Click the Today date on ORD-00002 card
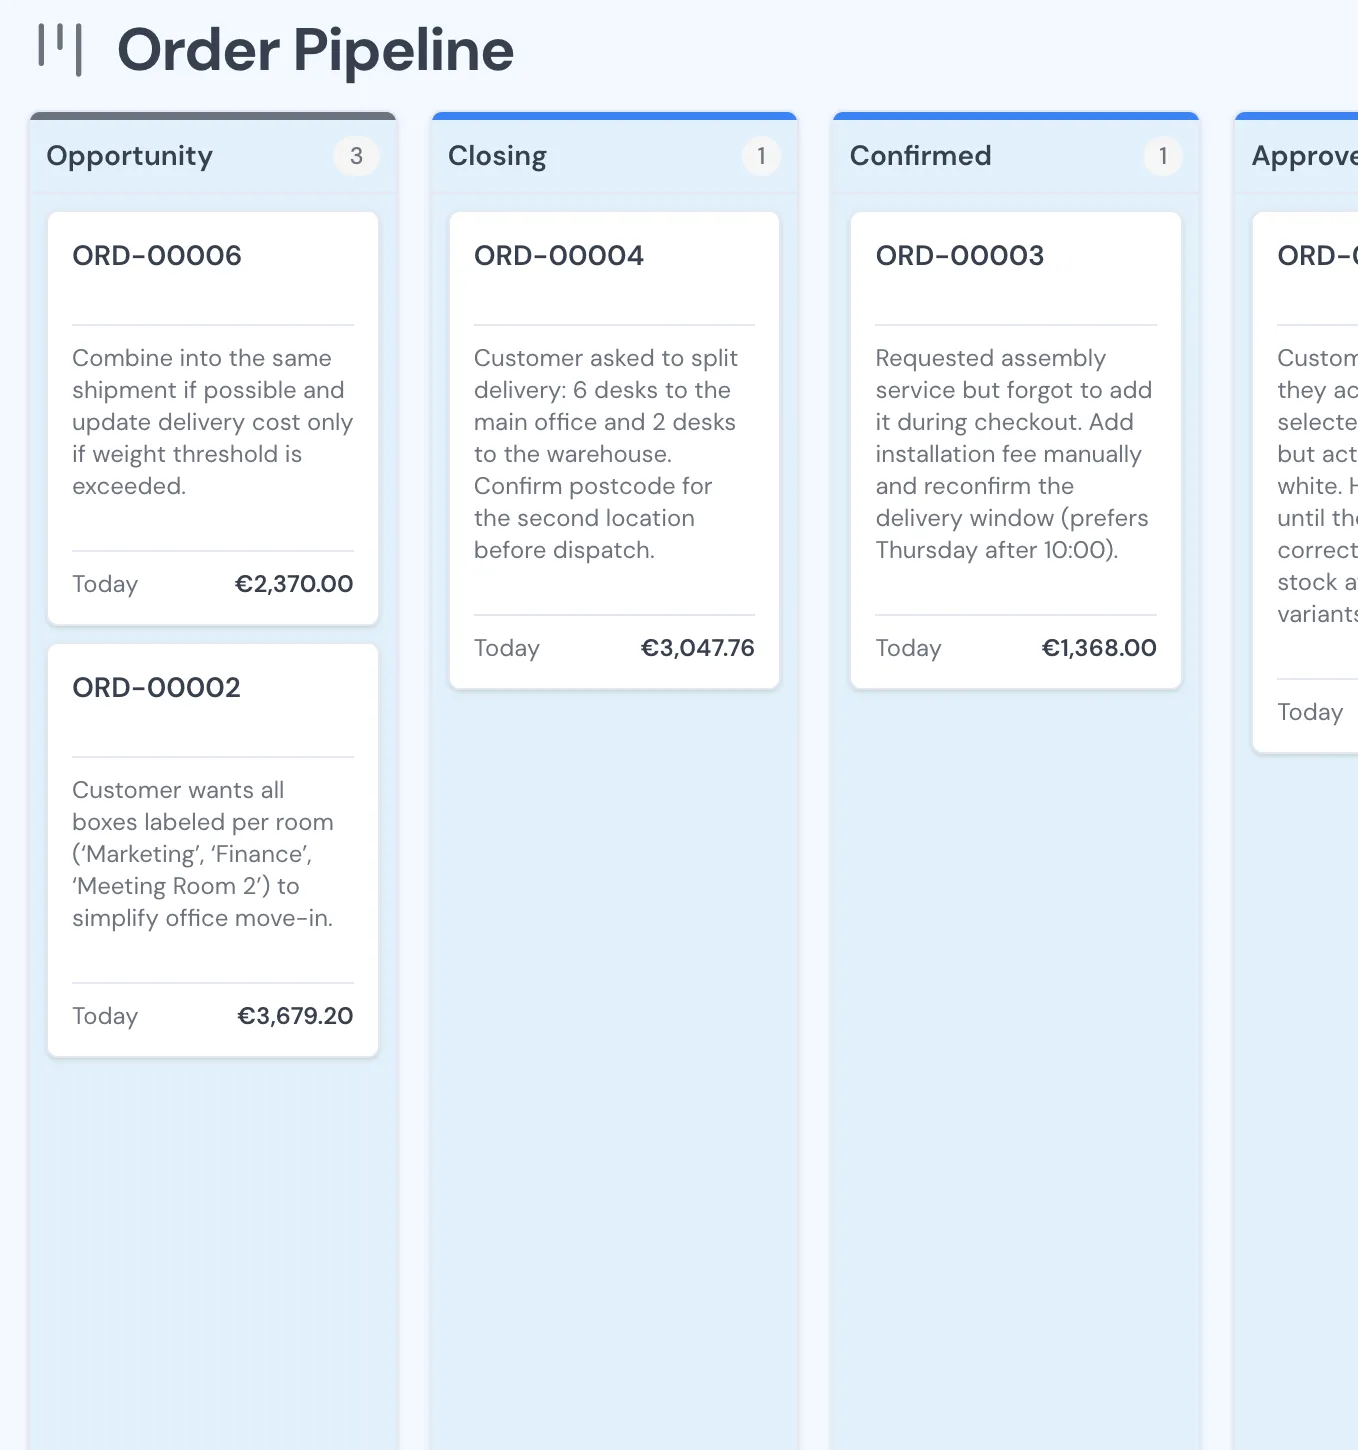Screen dimensions: 1358x1450 pyautogui.click(x=105, y=1016)
